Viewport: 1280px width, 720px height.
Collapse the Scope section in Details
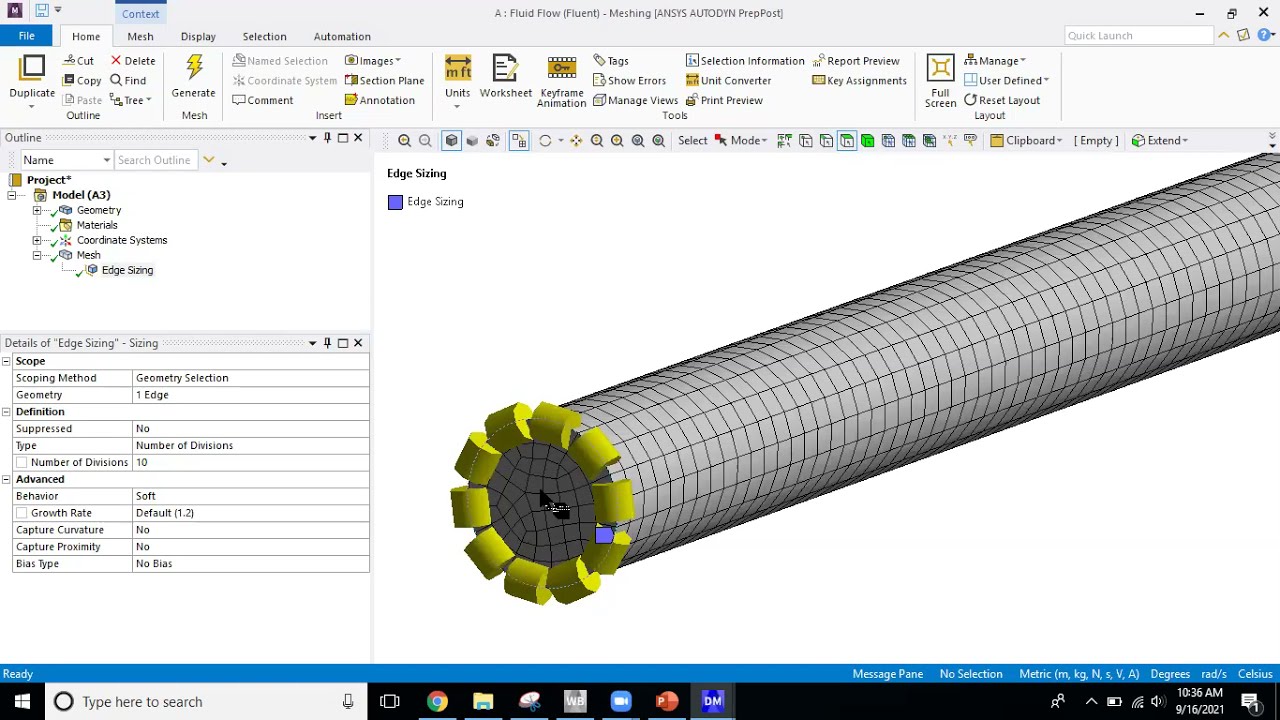click(6, 361)
